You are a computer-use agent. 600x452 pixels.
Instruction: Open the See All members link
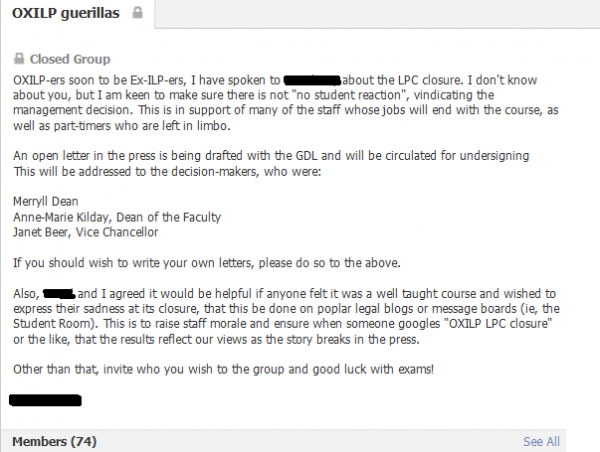point(541,441)
